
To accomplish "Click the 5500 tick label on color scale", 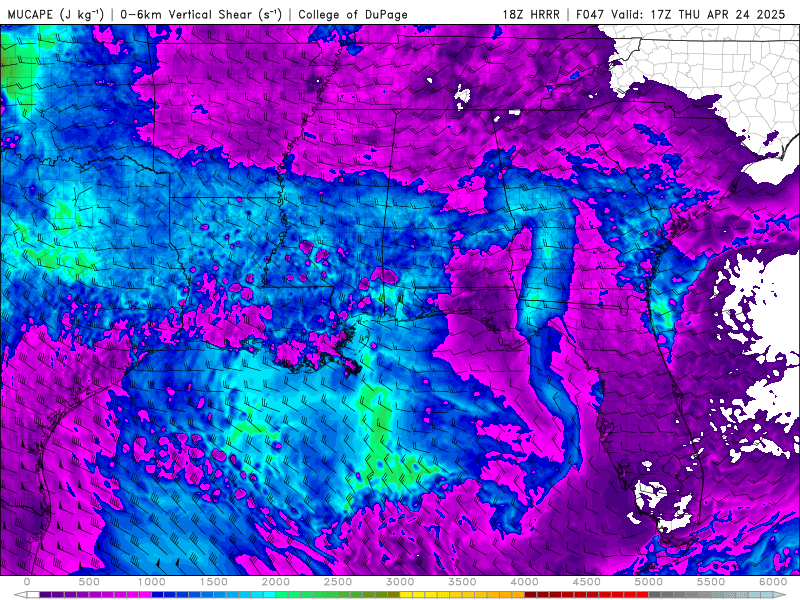I will click(x=711, y=582).
